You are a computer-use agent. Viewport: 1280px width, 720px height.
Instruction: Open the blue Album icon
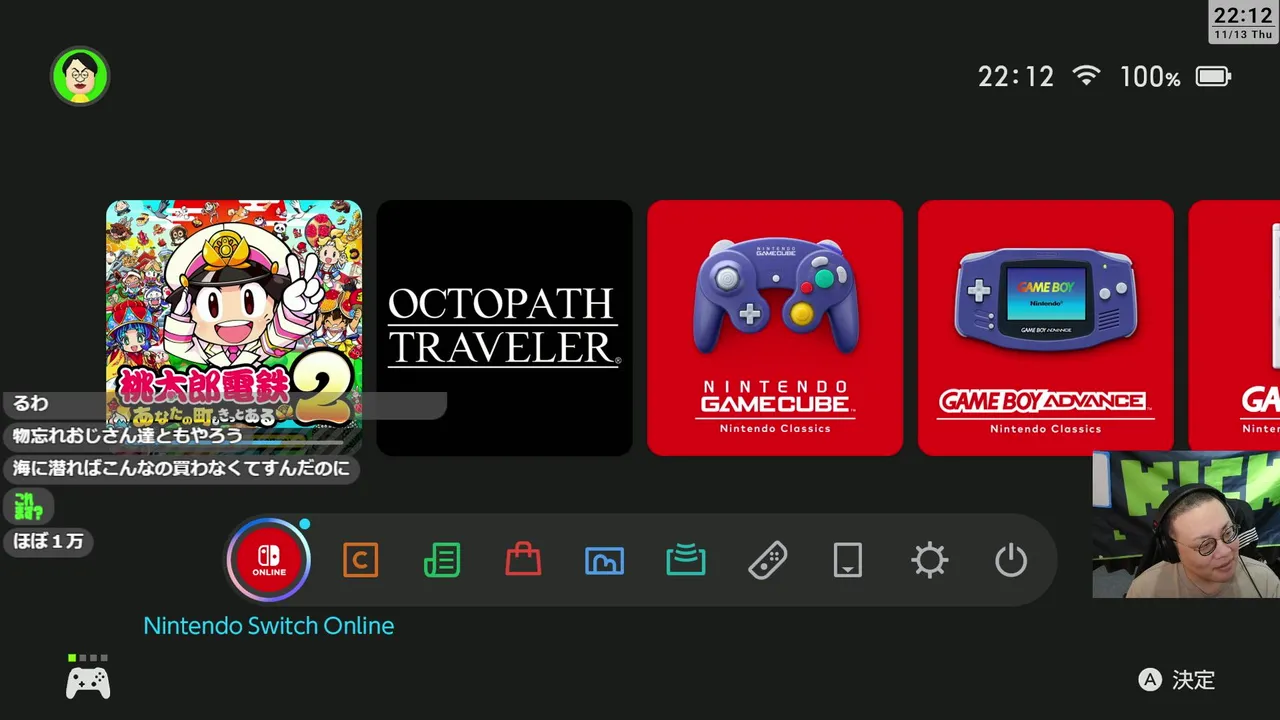coord(604,560)
